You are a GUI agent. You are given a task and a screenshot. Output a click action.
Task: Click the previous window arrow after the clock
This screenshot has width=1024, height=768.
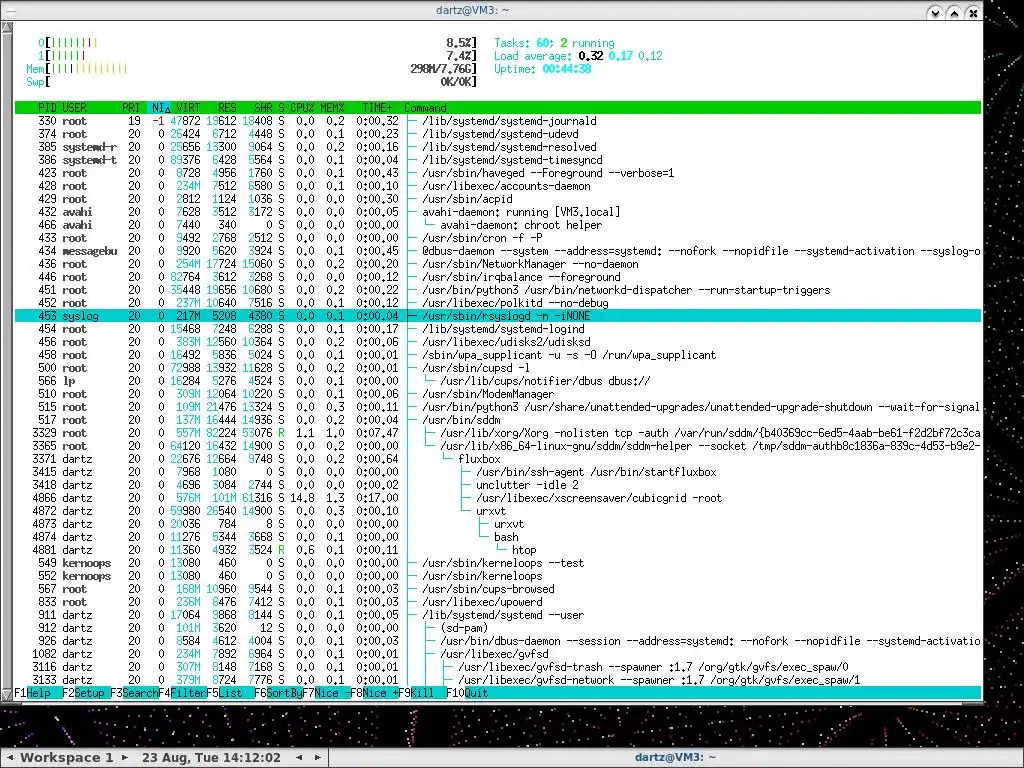point(299,758)
